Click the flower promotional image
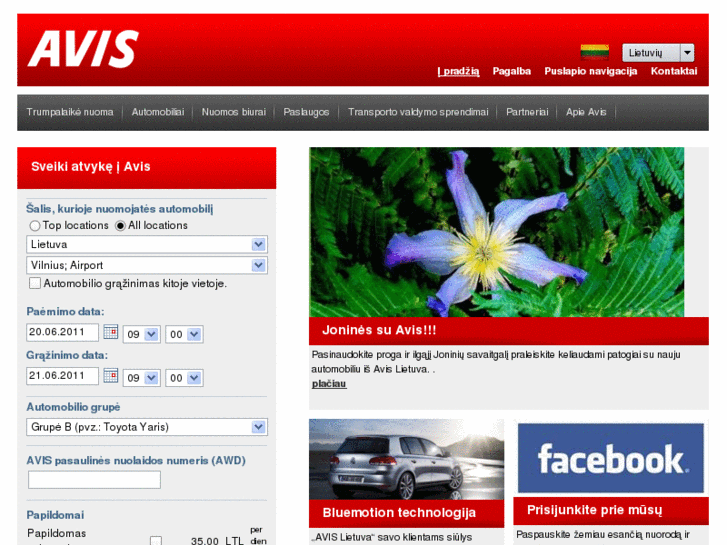 tap(497, 232)
